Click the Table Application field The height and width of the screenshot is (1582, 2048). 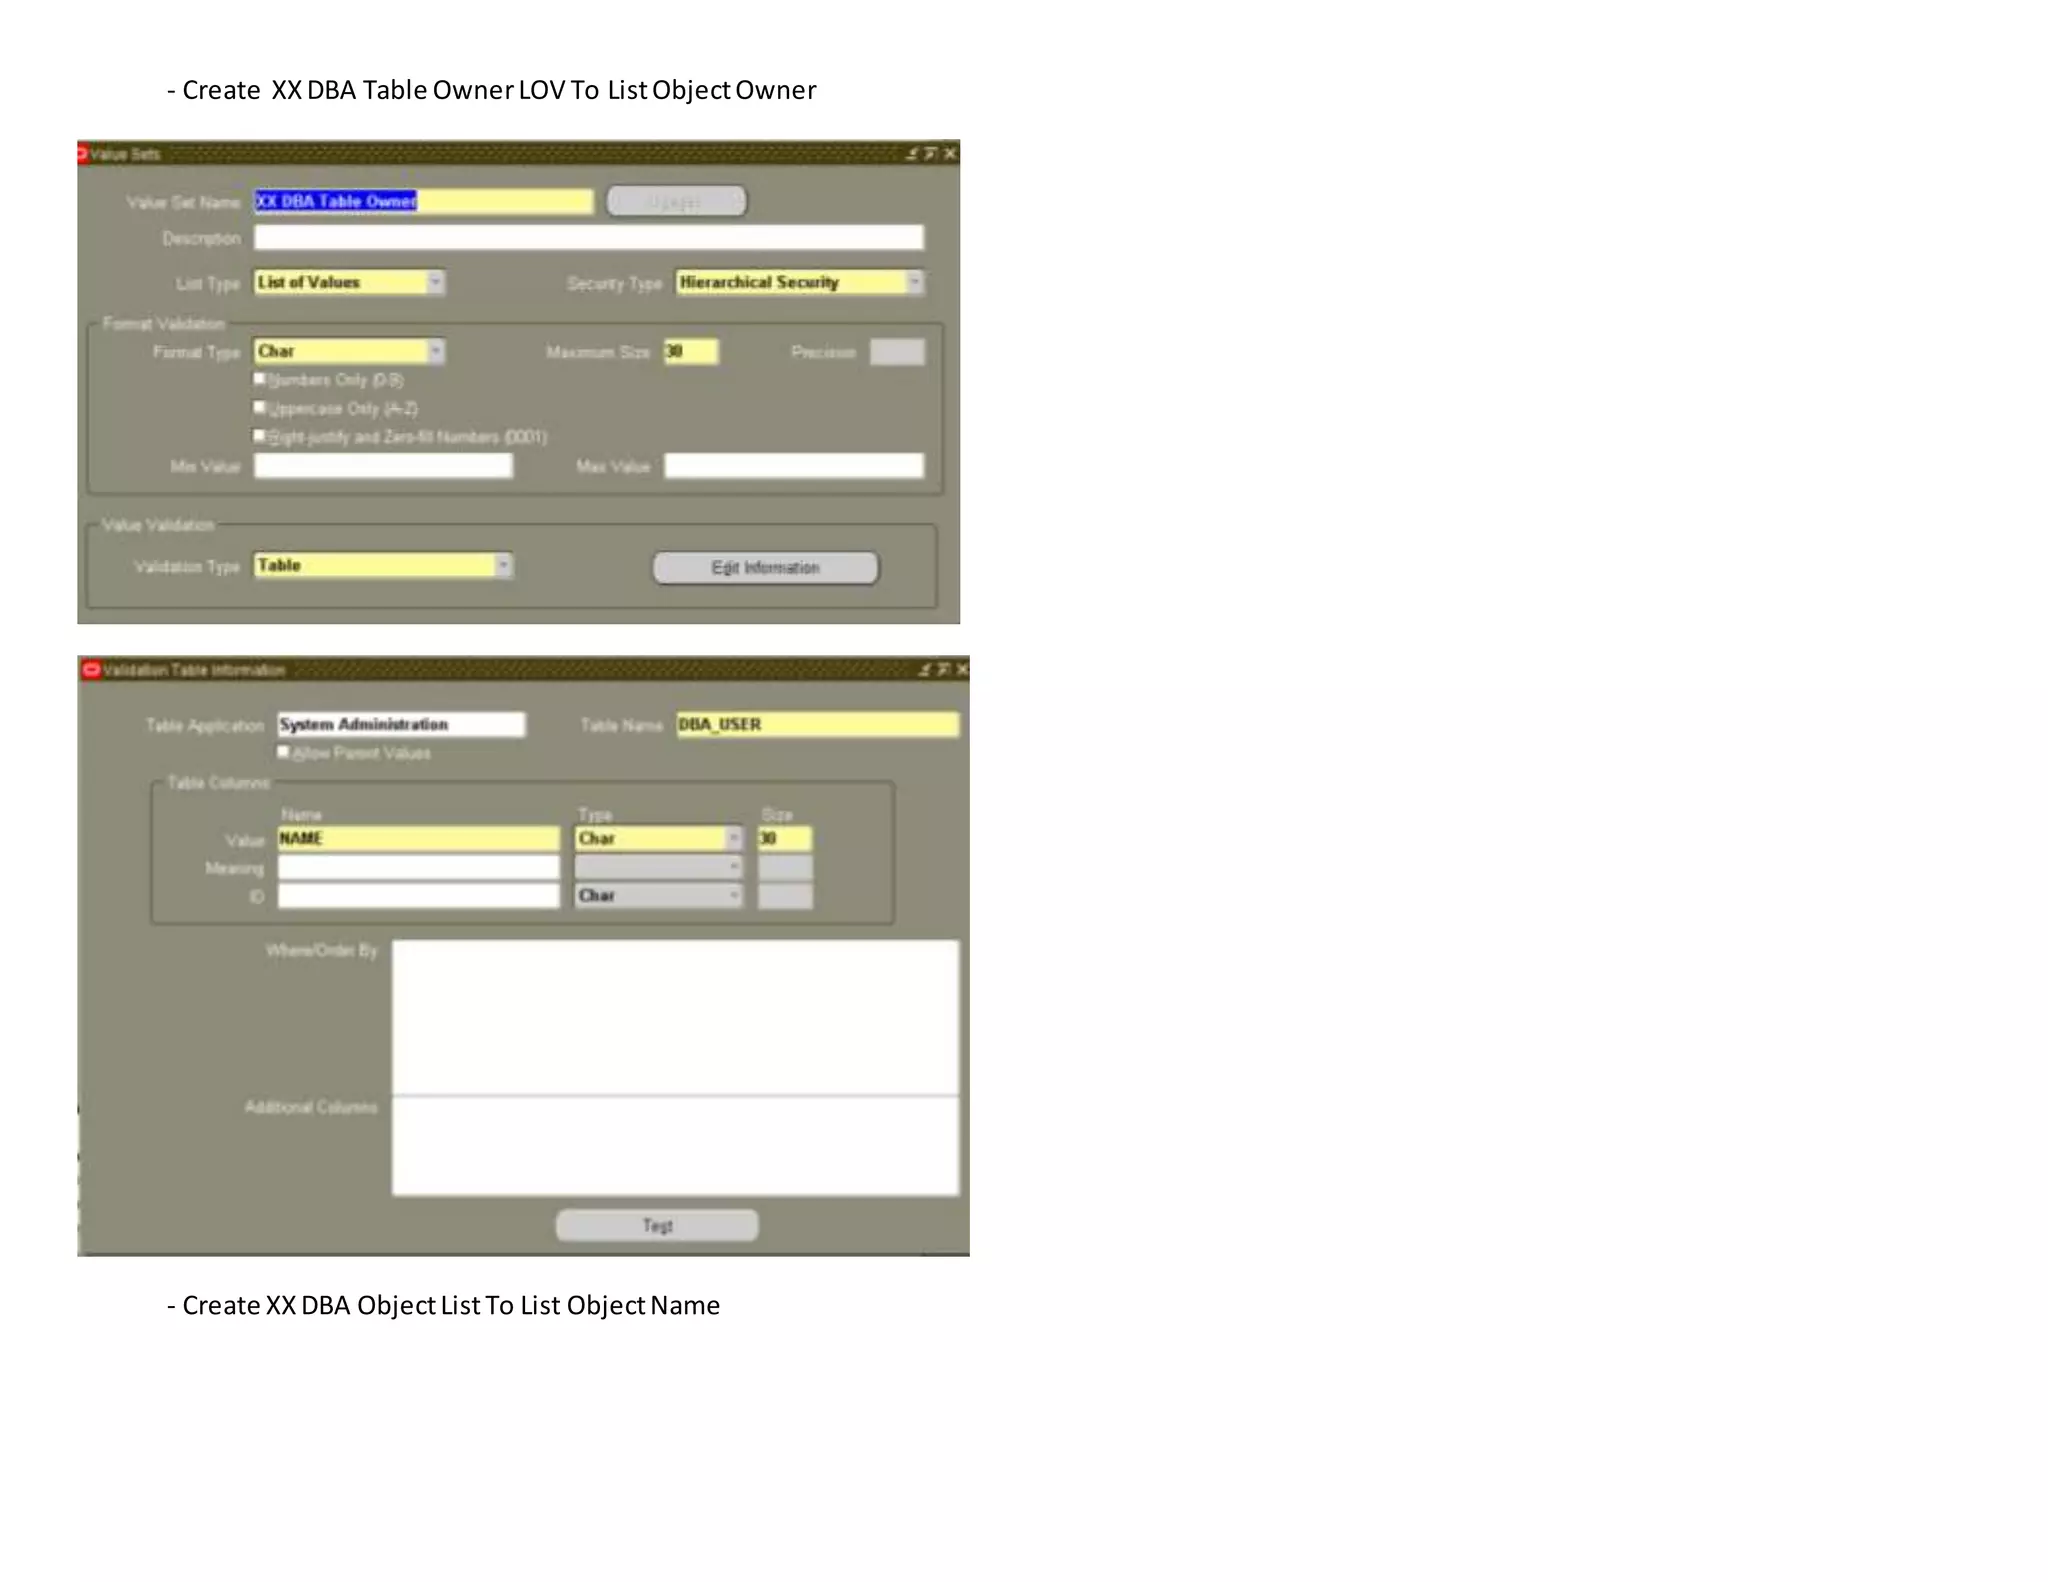click(401, 724)
